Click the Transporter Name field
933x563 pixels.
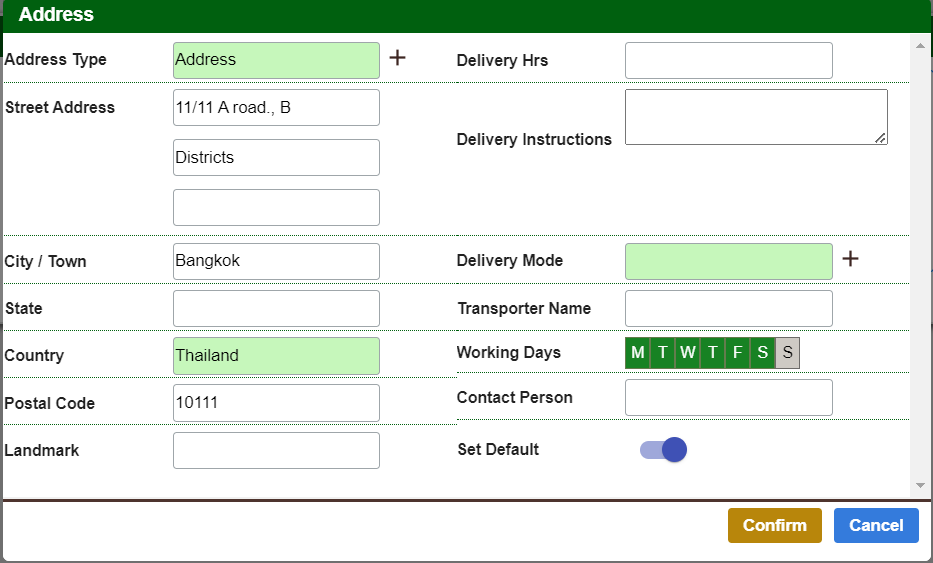[728, 309]
